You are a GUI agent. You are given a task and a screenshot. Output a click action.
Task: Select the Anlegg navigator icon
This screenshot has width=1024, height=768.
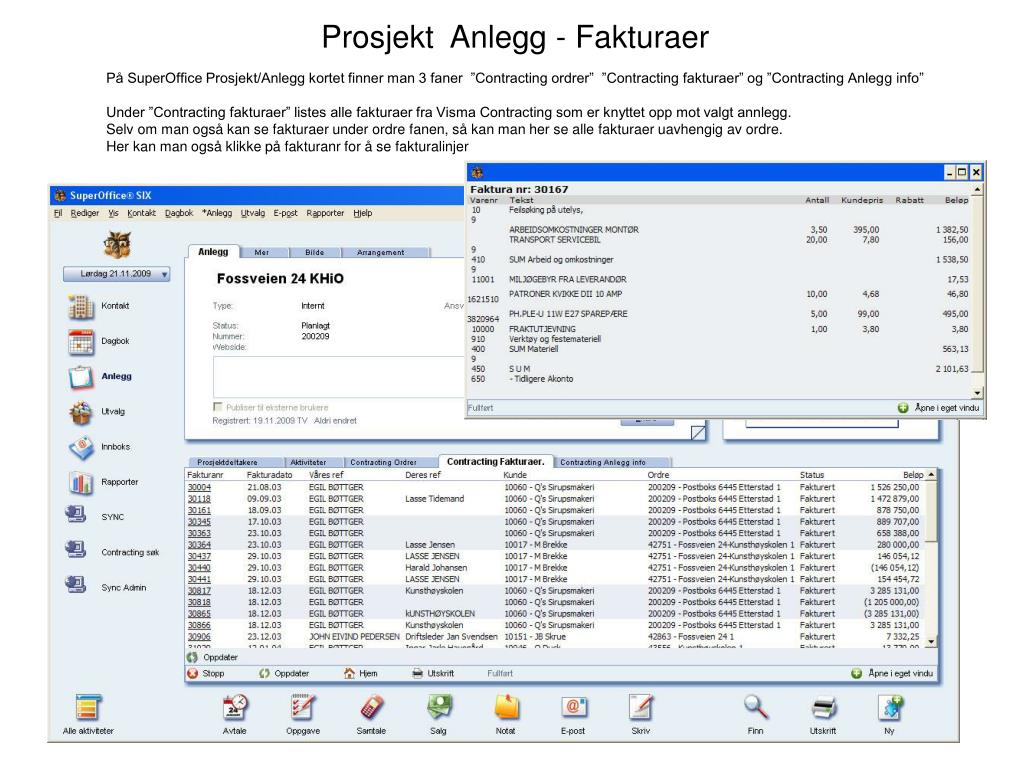[x=81, y=377]
